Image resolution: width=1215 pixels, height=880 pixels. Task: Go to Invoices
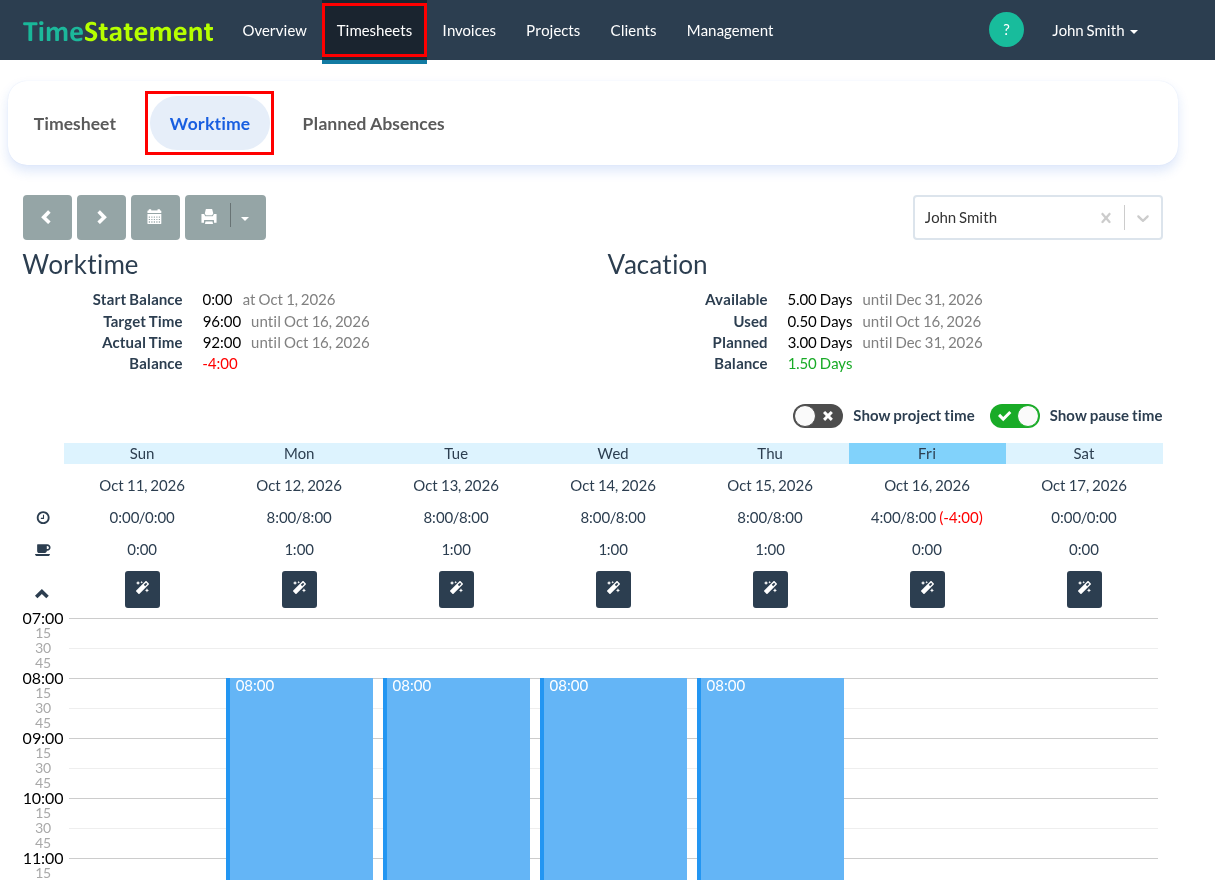pyautogui.click(x=469, y=31)
